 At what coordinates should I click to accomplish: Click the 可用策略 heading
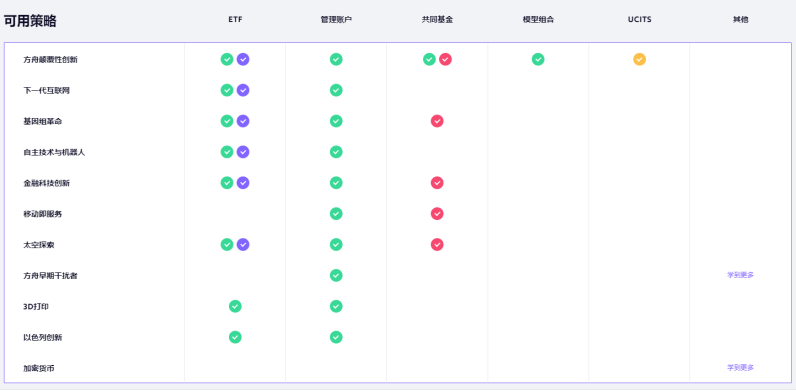30,21
